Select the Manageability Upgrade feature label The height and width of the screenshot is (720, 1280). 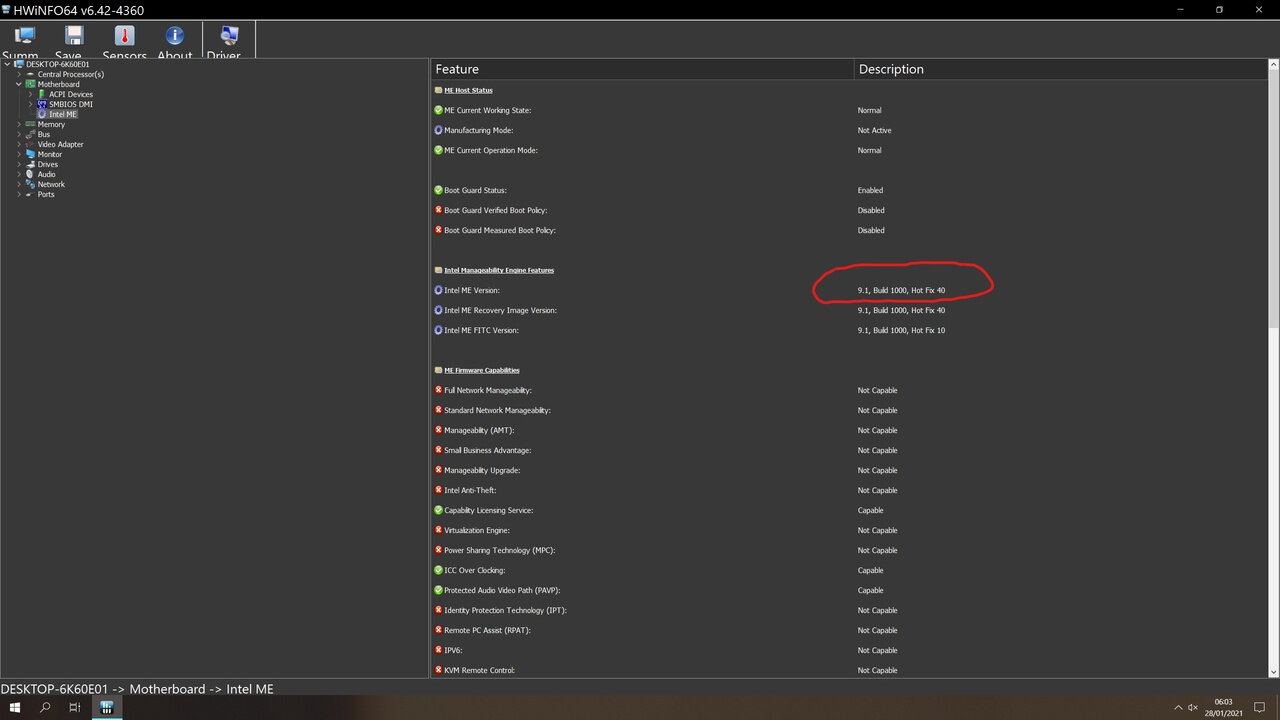(482, 470)
